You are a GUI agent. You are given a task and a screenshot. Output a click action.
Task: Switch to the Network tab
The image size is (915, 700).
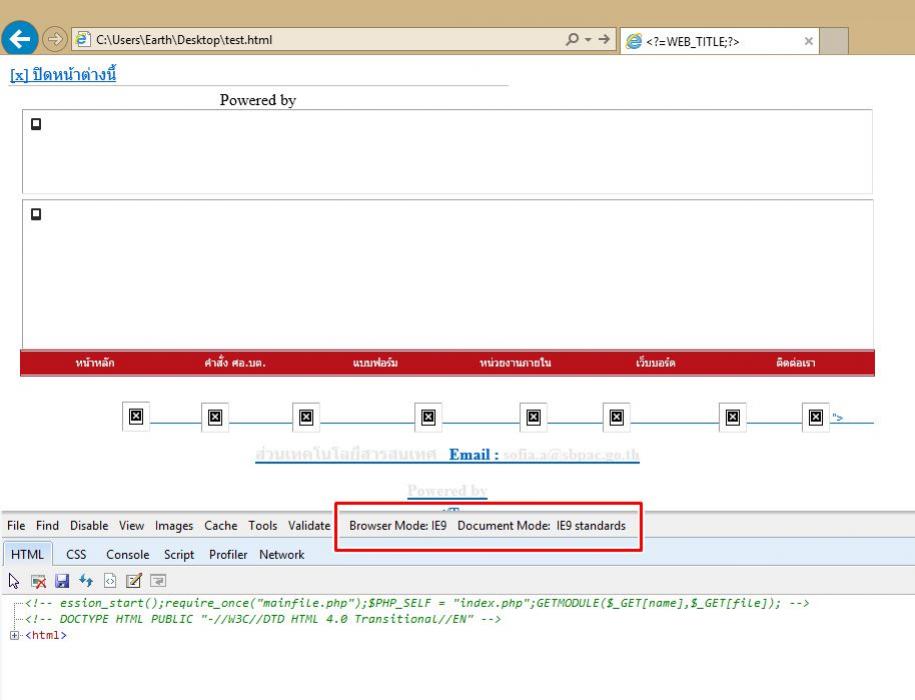[x=282, y=554]
